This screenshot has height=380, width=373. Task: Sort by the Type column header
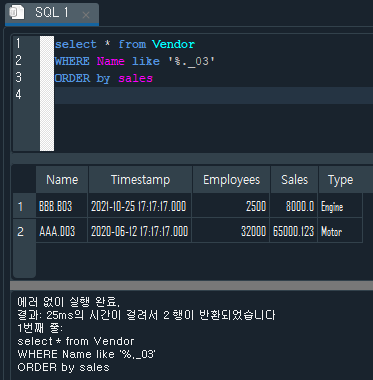[340, 180]
